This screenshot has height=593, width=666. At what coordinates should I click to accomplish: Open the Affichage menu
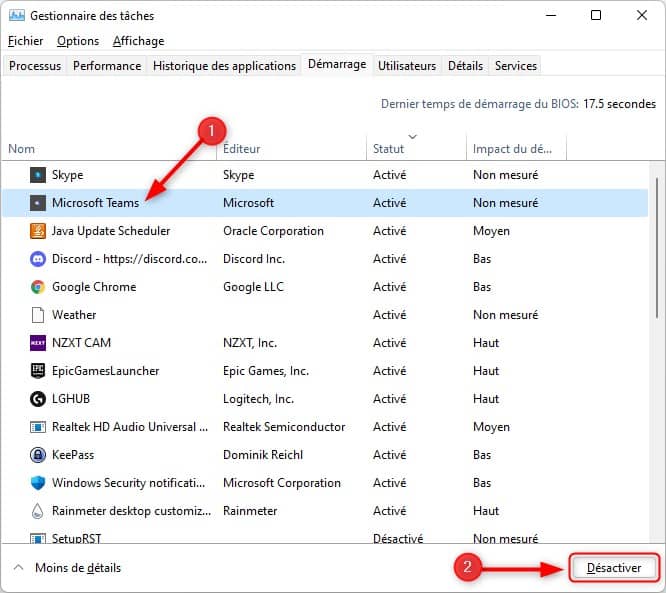tap(138, 41)
